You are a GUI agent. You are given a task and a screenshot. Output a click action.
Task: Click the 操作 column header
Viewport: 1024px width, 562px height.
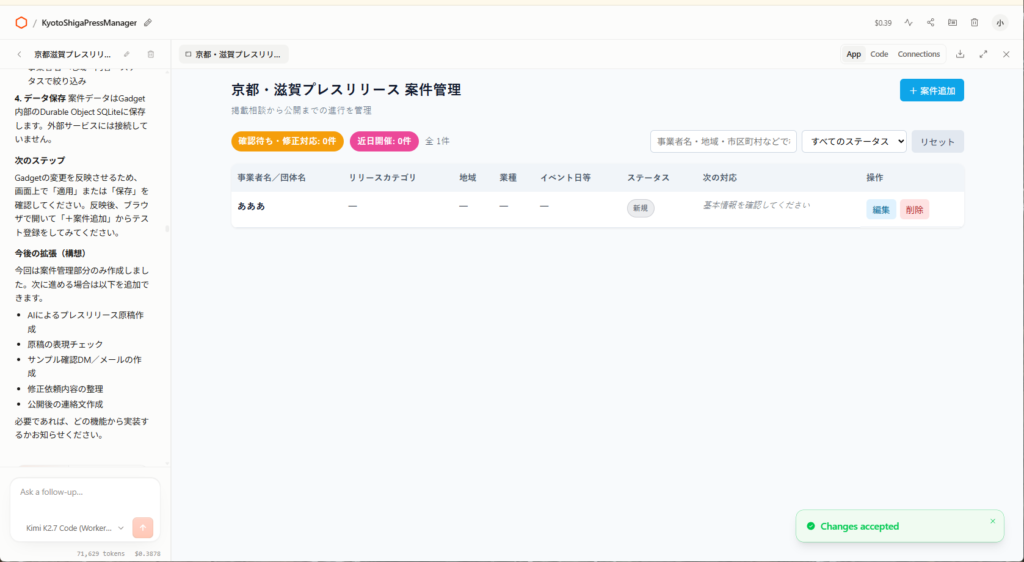click(x=875, y=178)
